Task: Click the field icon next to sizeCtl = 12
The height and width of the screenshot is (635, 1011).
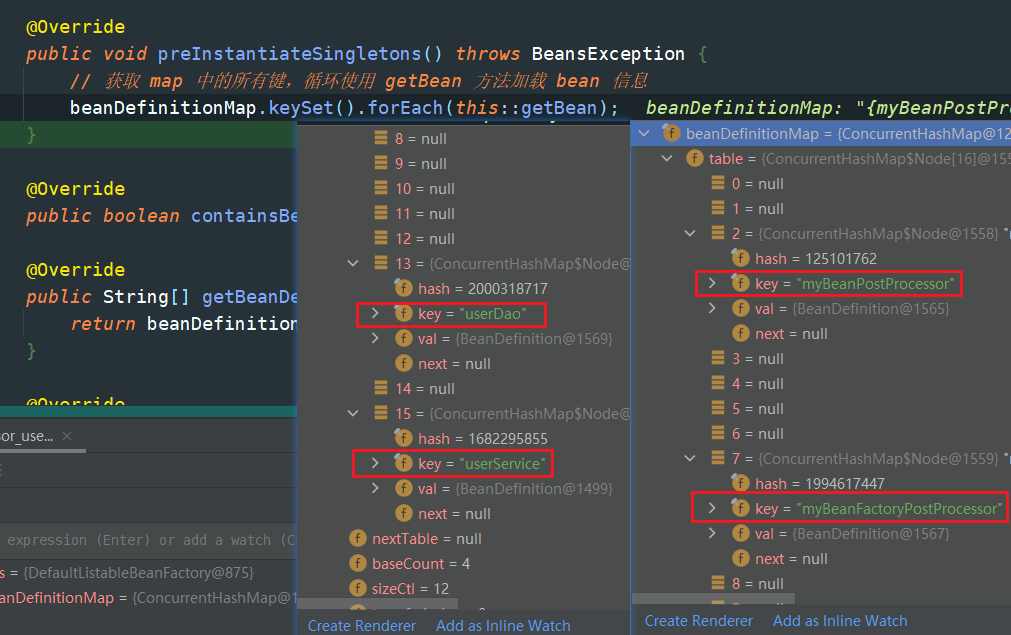Action: [357, 589]
